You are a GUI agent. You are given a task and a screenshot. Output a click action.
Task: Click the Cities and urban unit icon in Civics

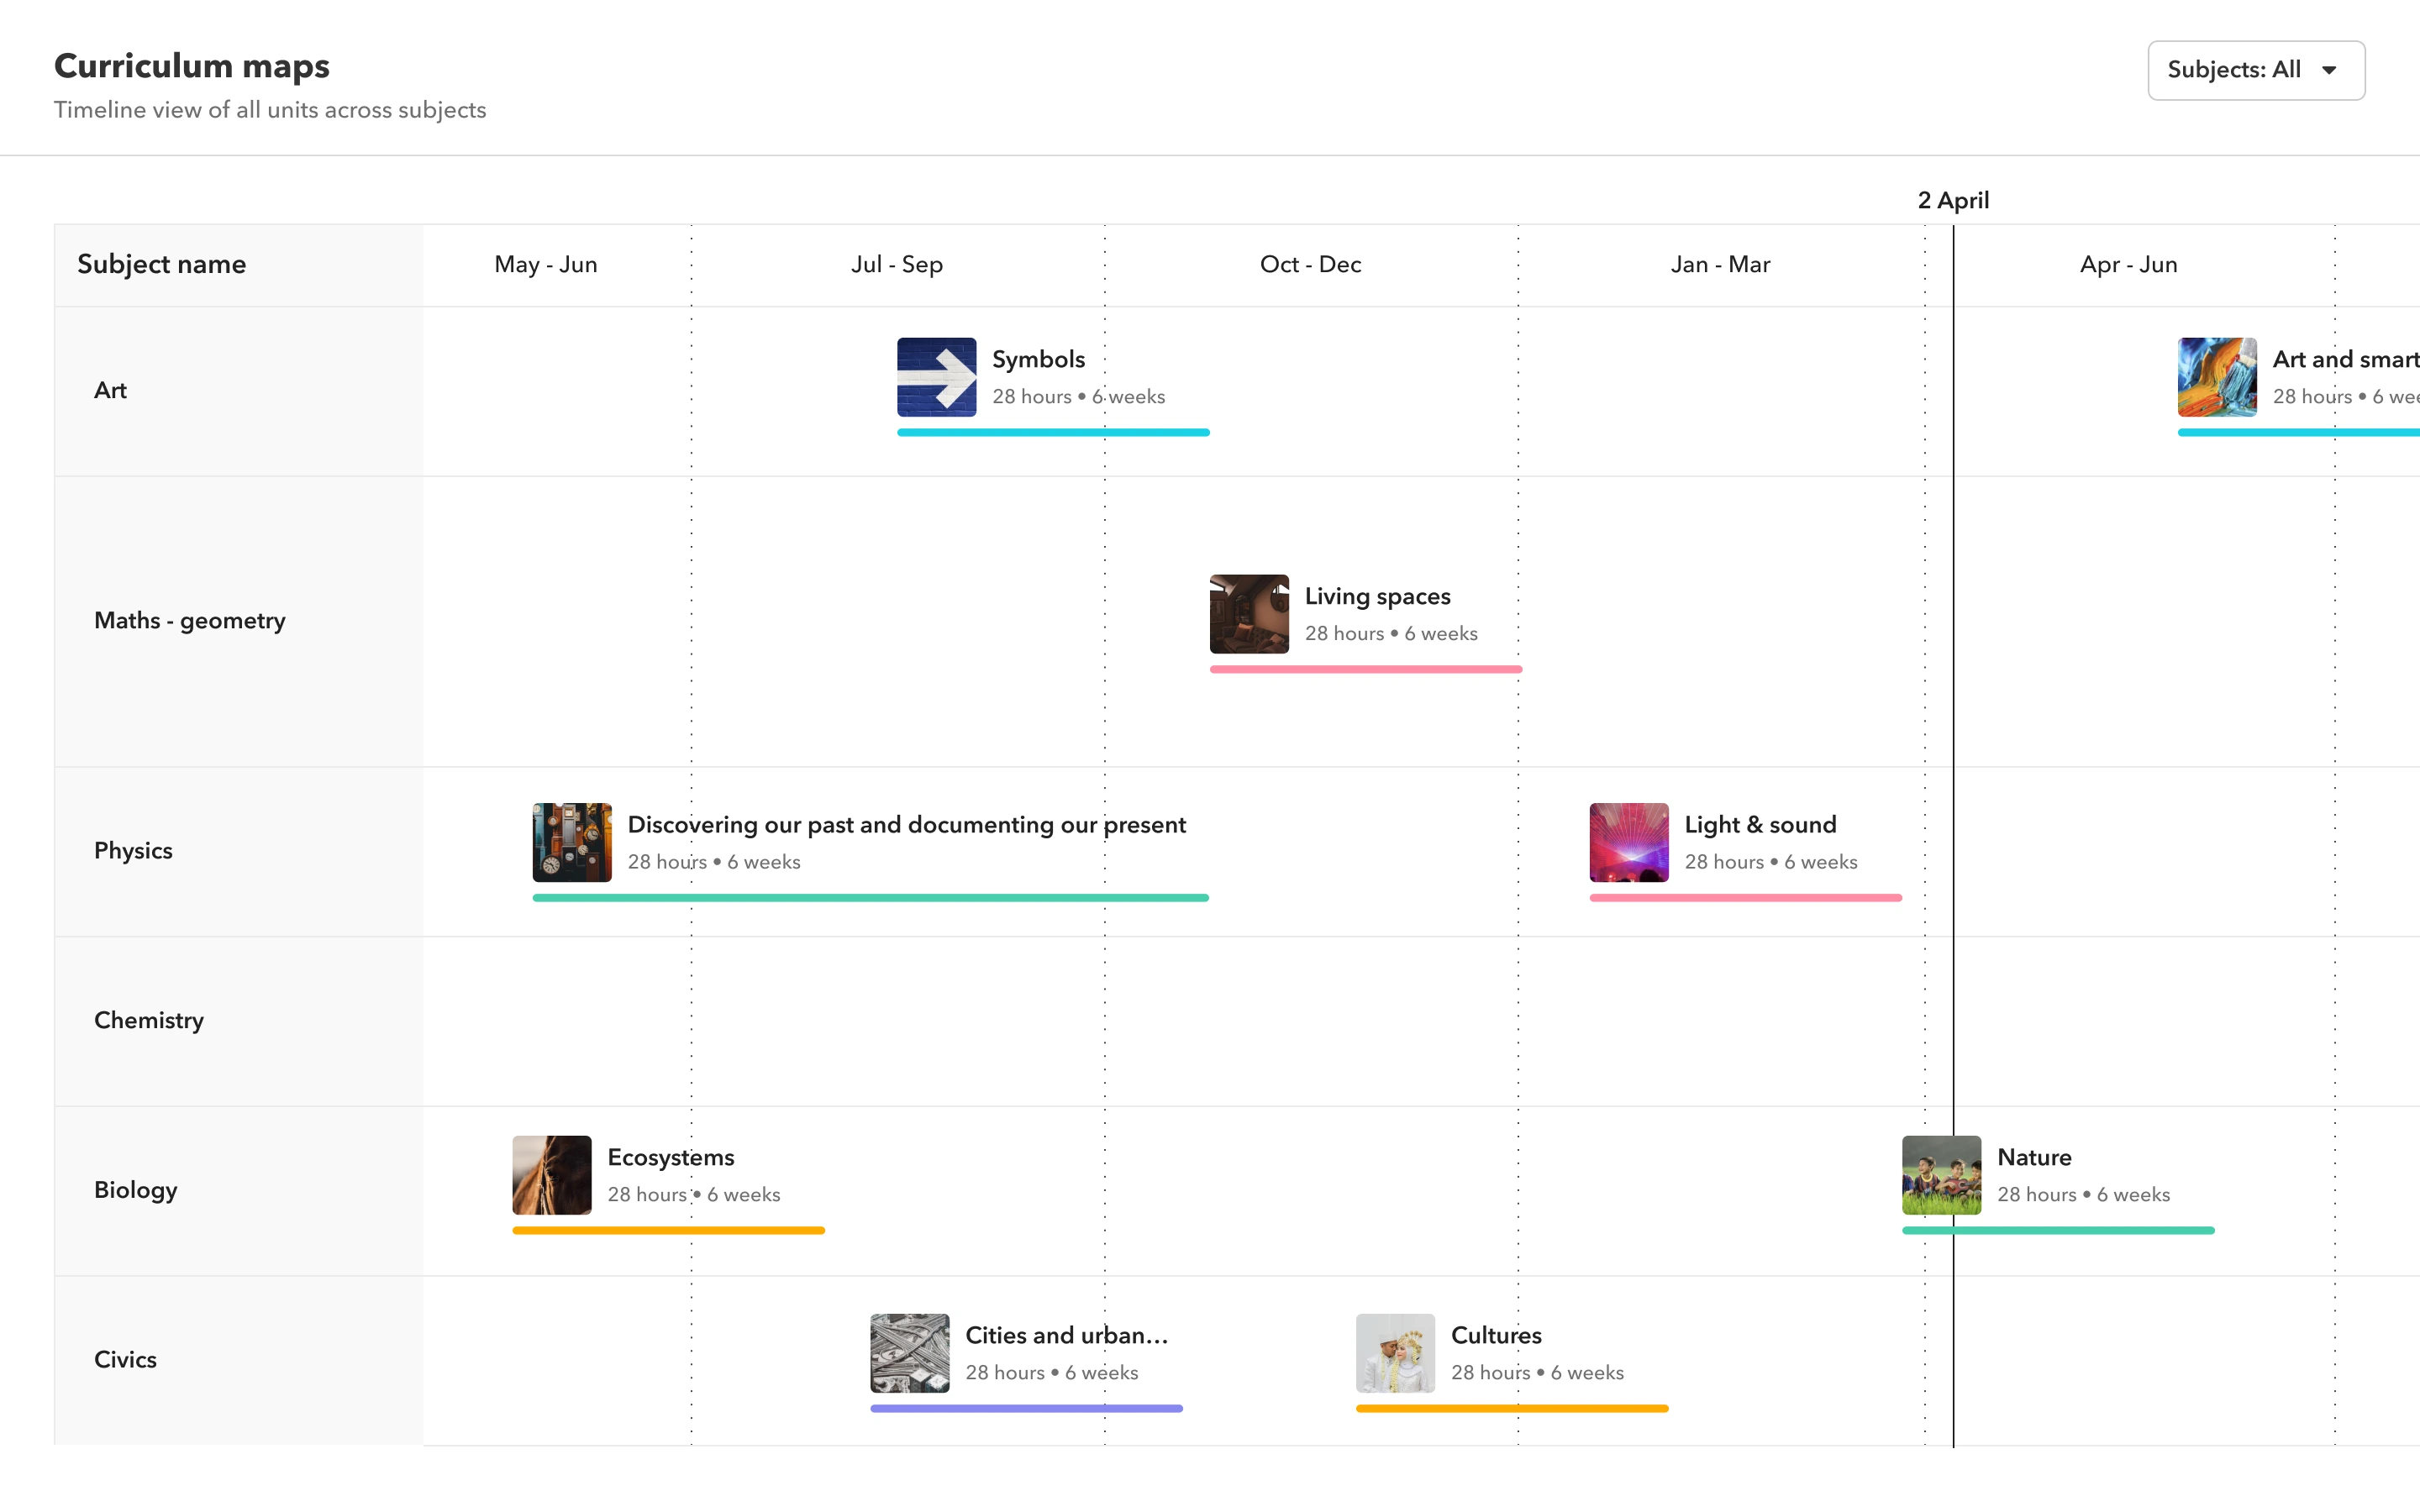907,1352
